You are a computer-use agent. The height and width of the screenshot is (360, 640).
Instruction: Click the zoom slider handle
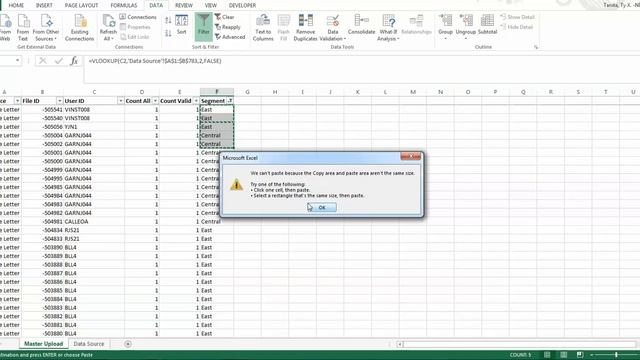616,355
